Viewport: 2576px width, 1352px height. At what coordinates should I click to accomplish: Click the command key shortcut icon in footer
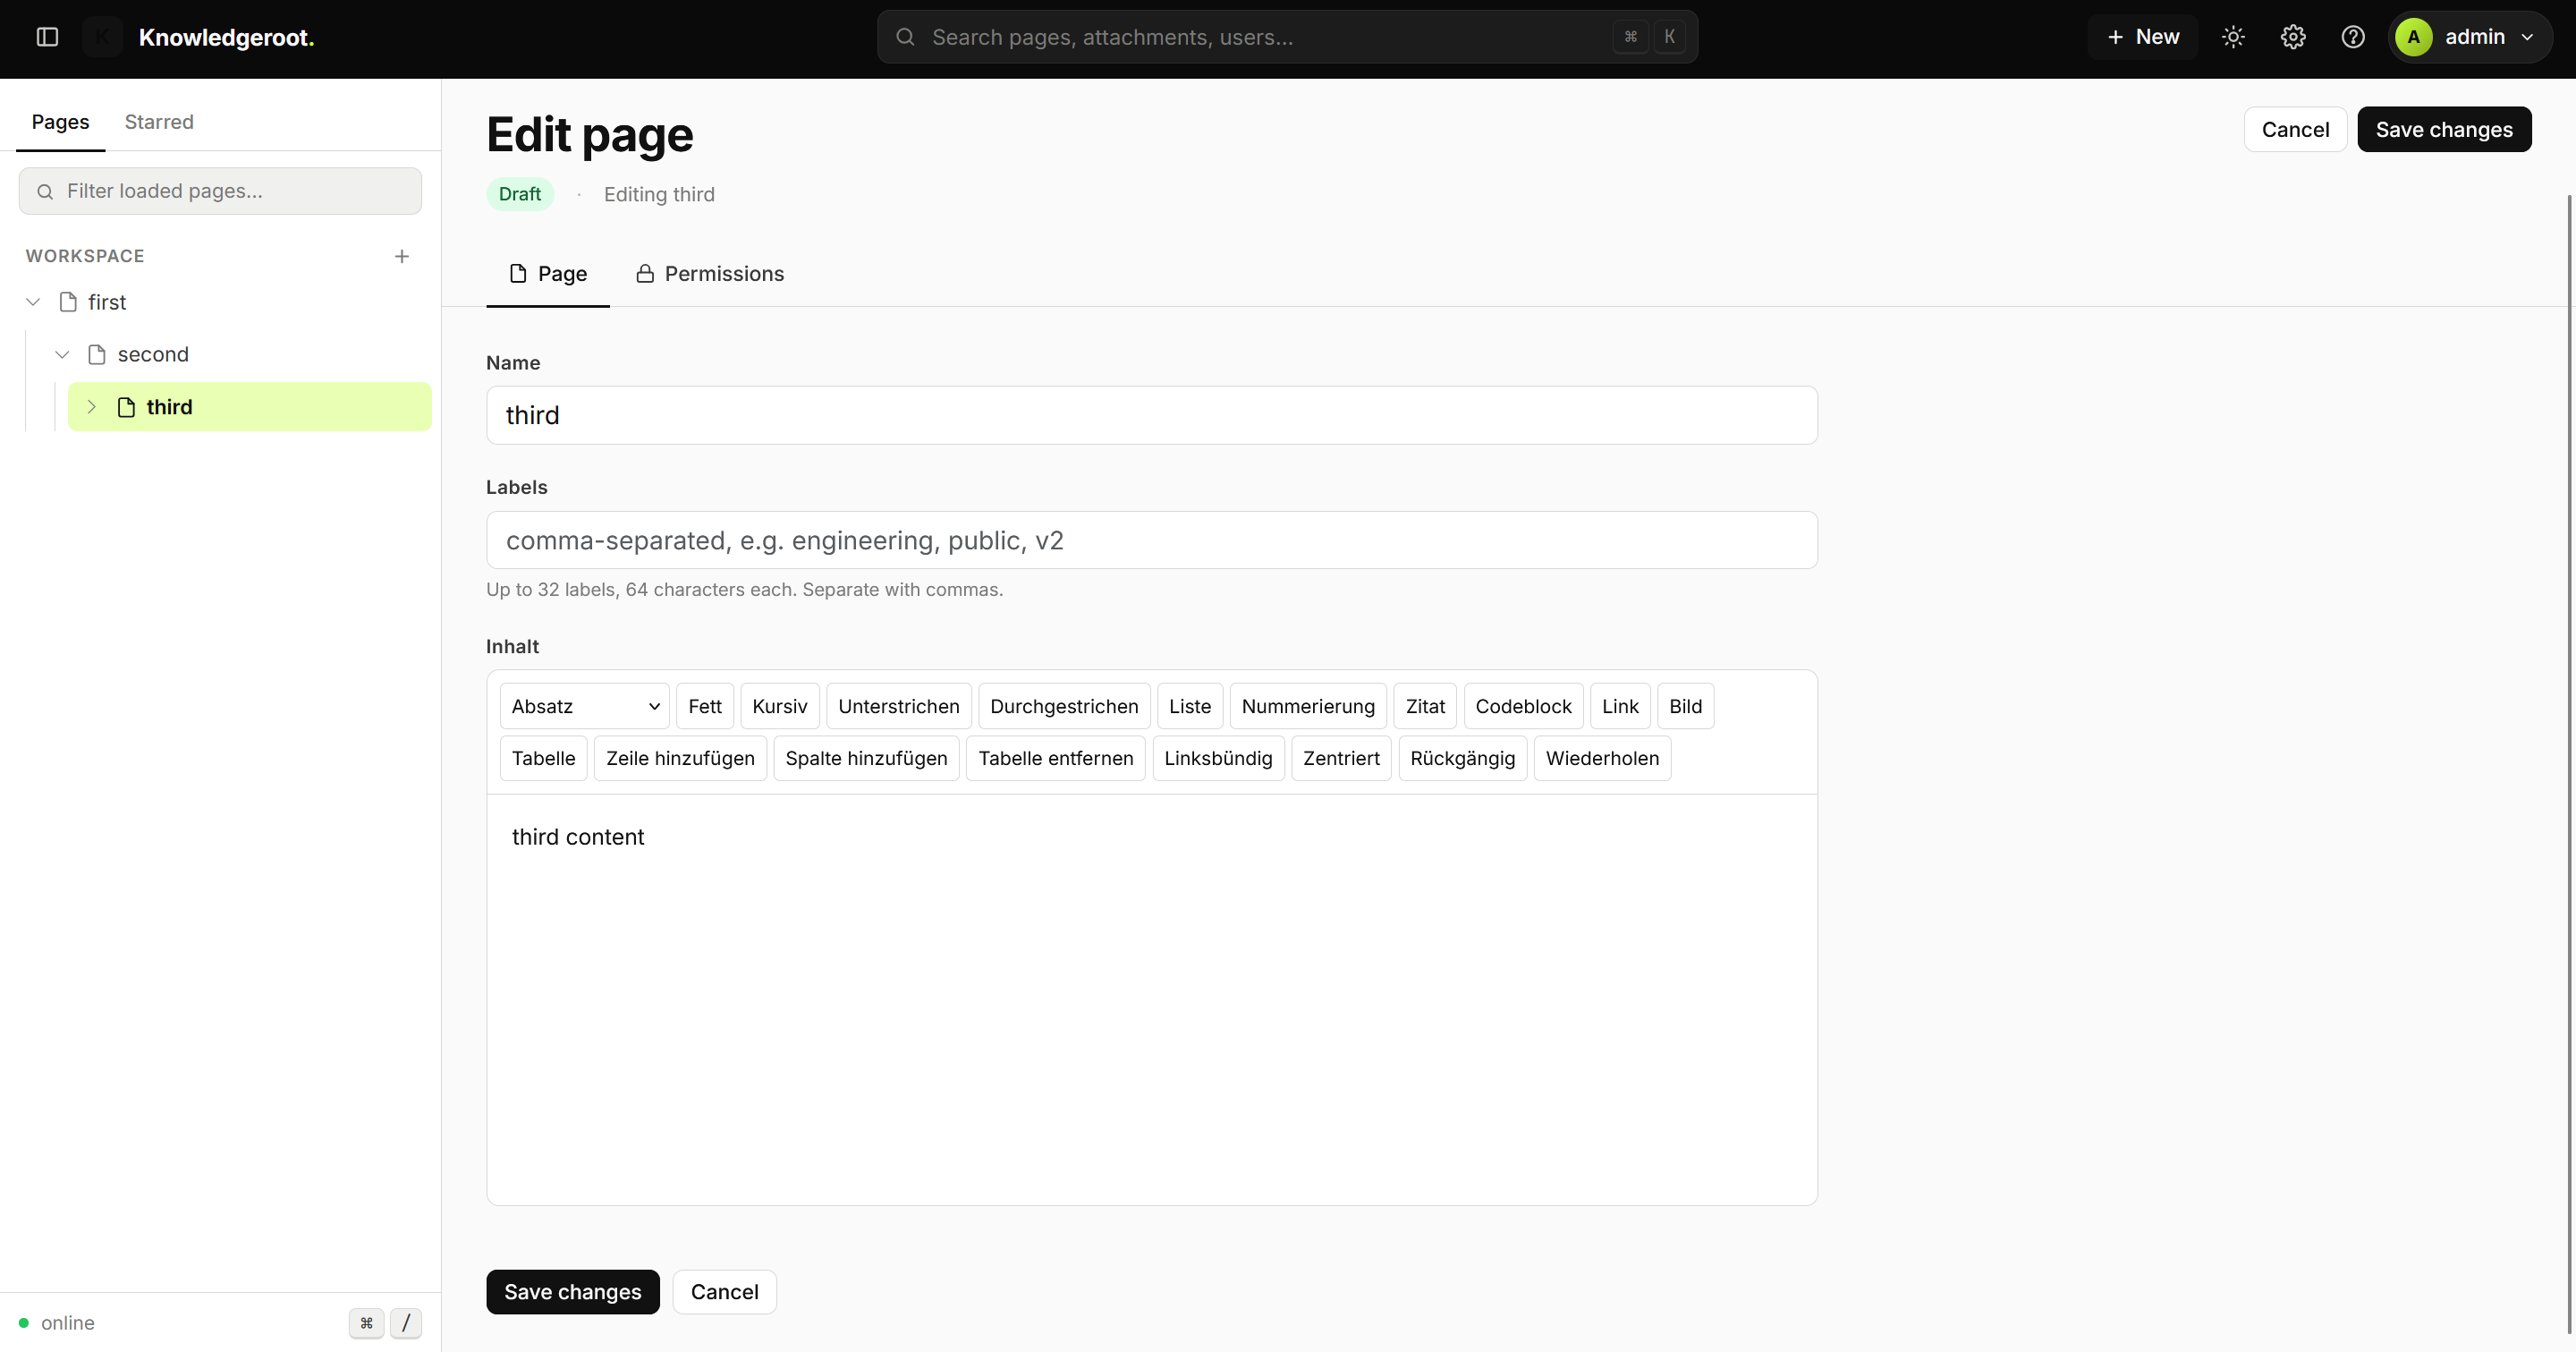click(x=367, y=1323)
